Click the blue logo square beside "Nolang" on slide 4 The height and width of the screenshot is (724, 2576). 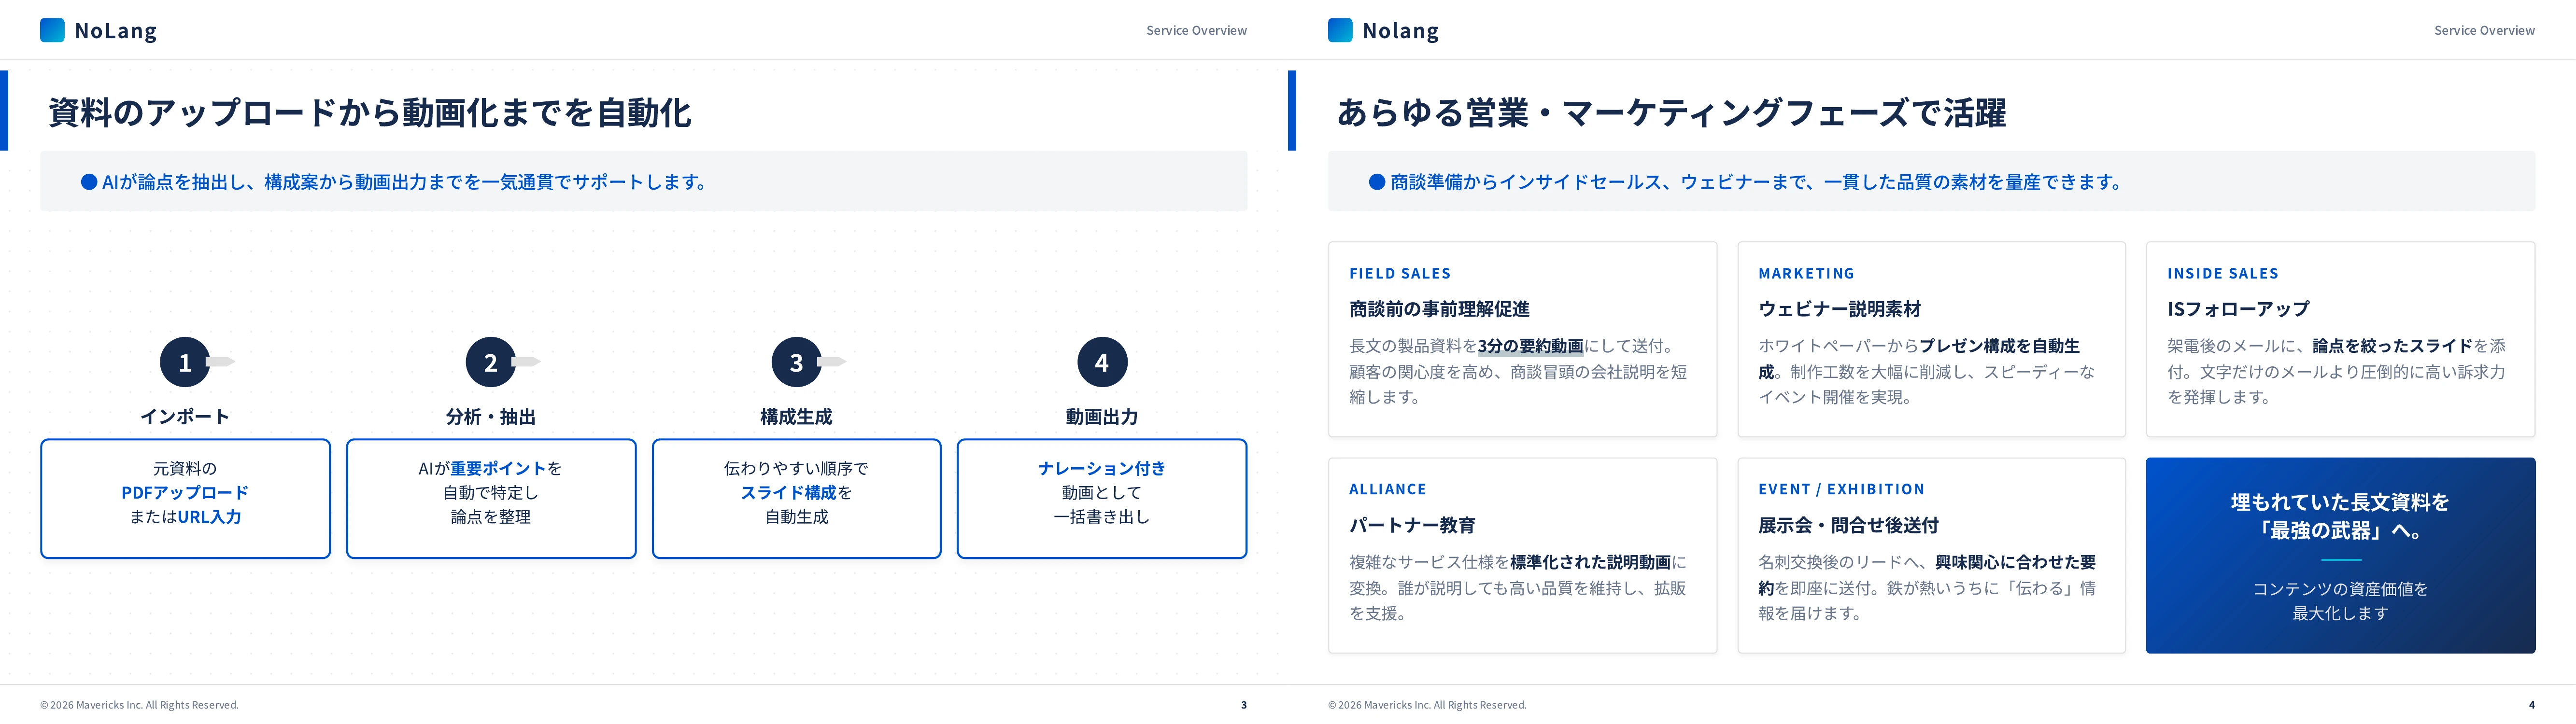click(x=1340, y=30)
